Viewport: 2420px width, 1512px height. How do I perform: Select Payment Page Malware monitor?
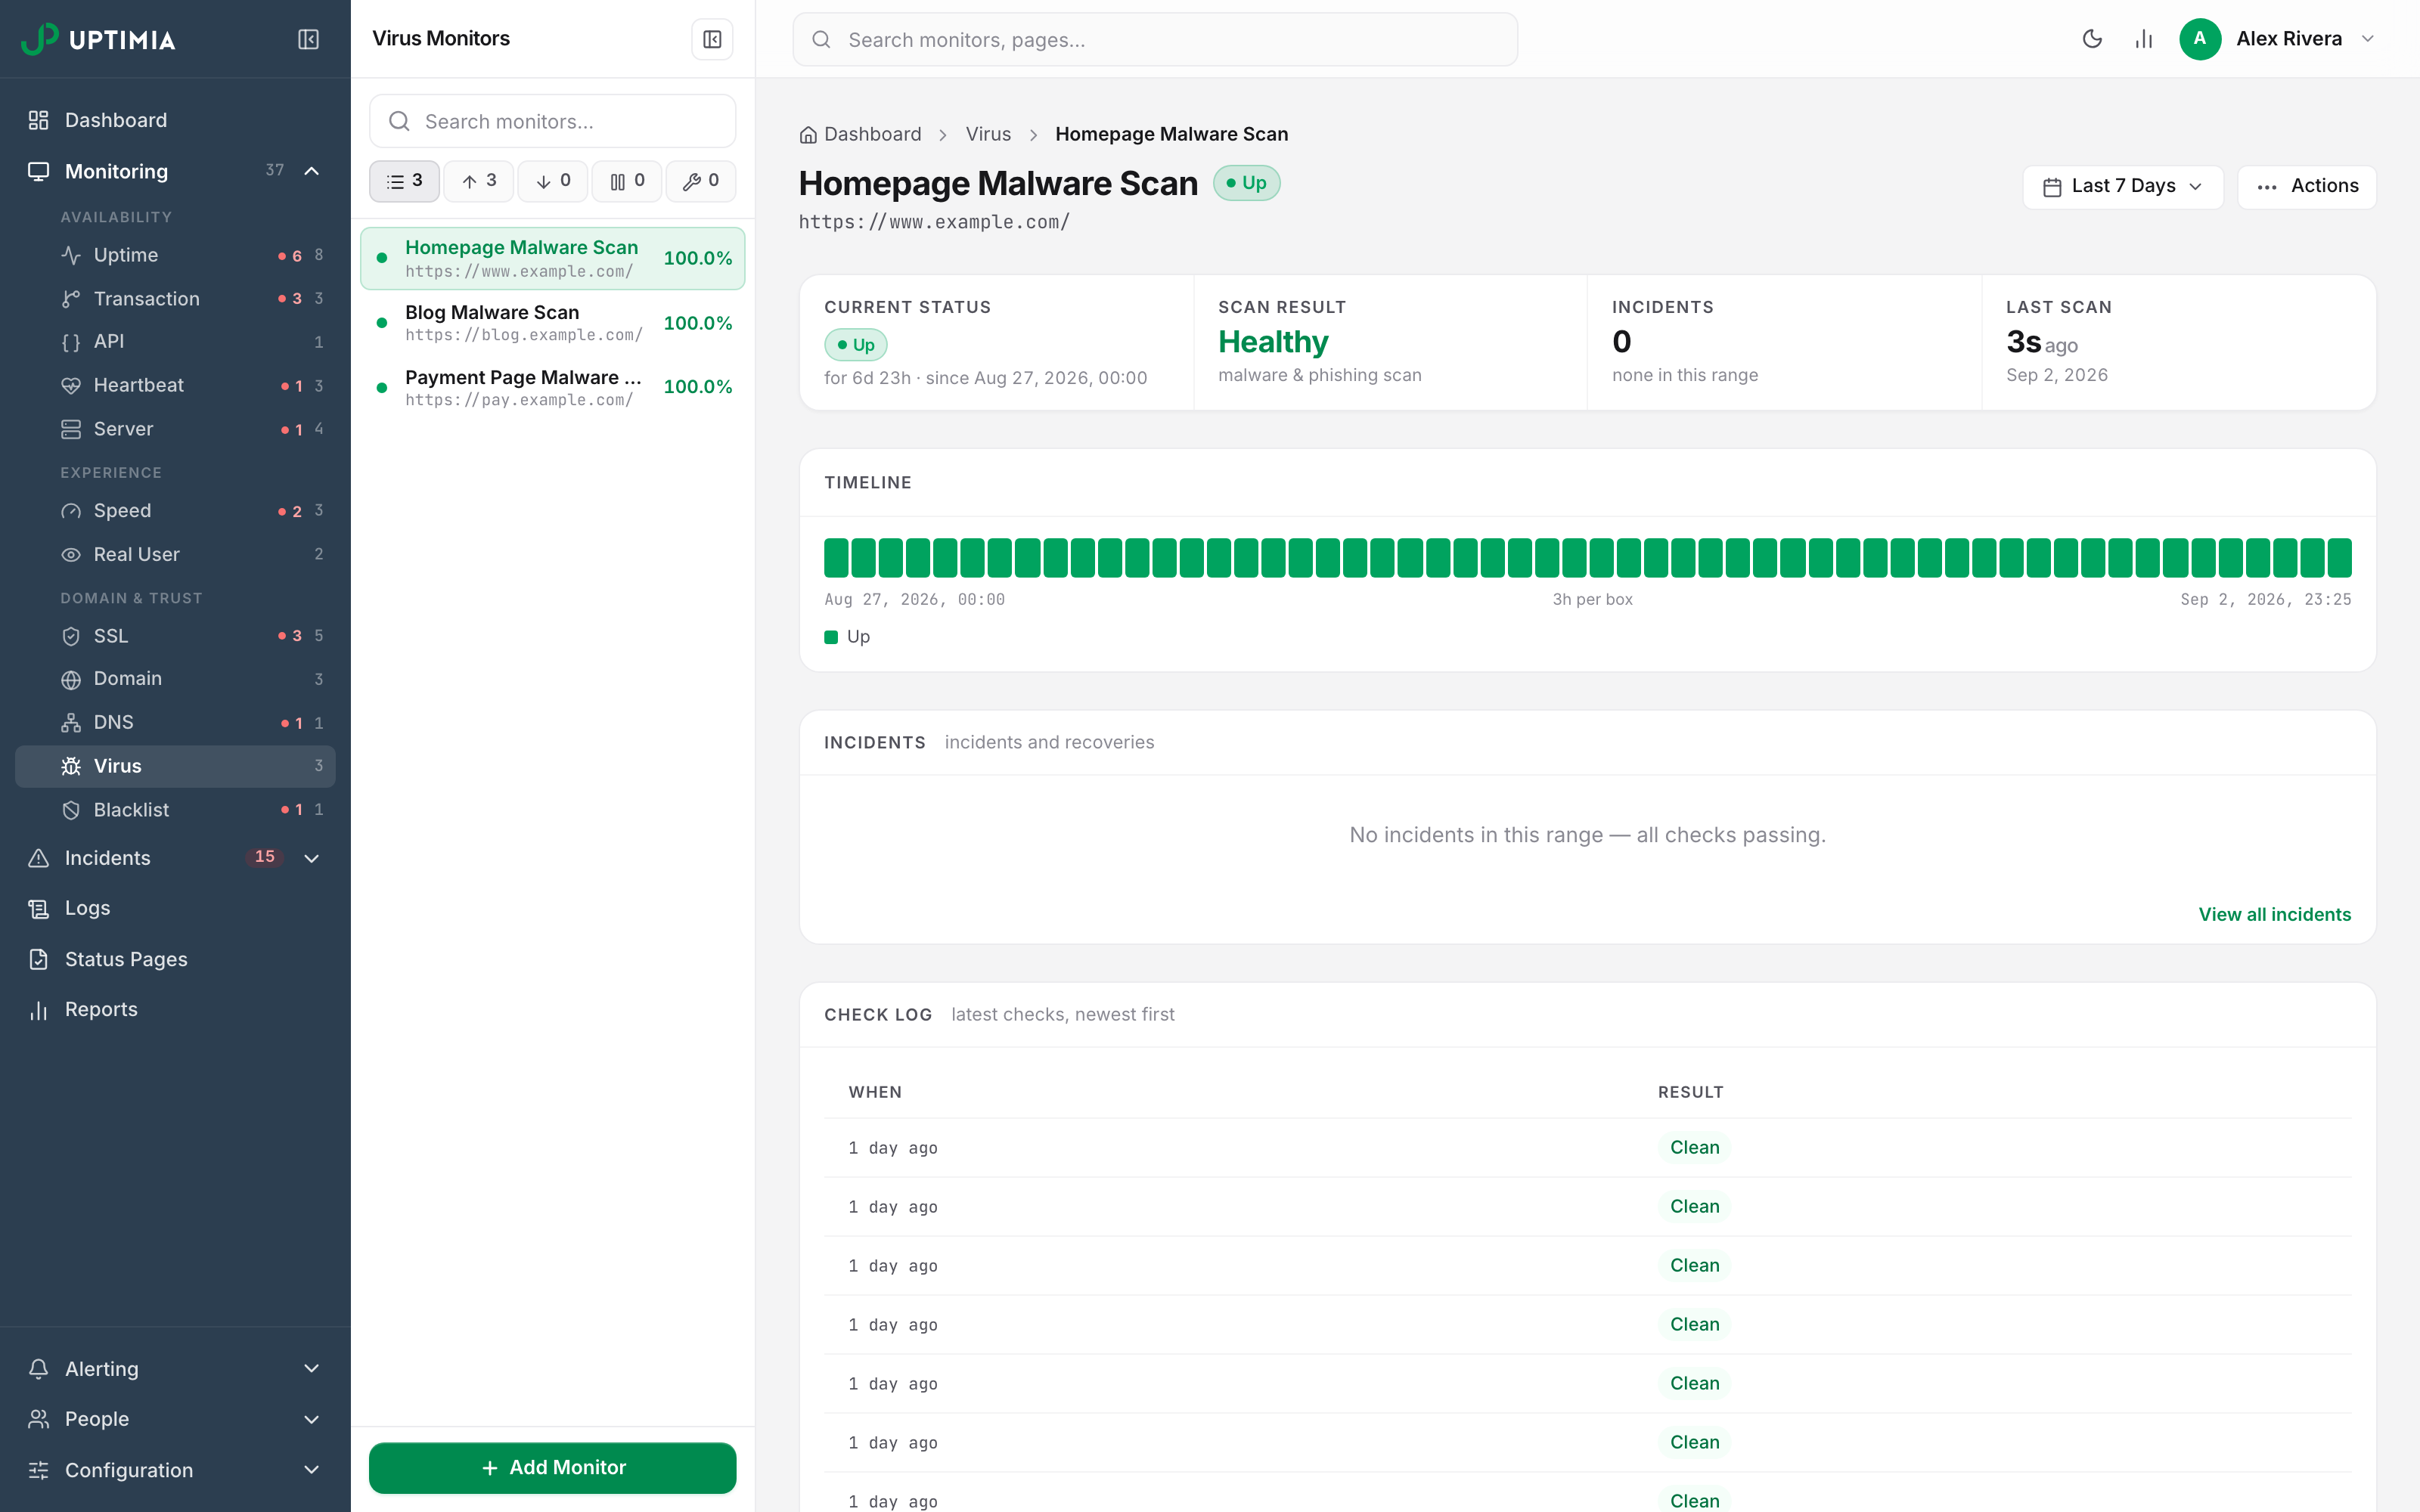coord(553,388)
